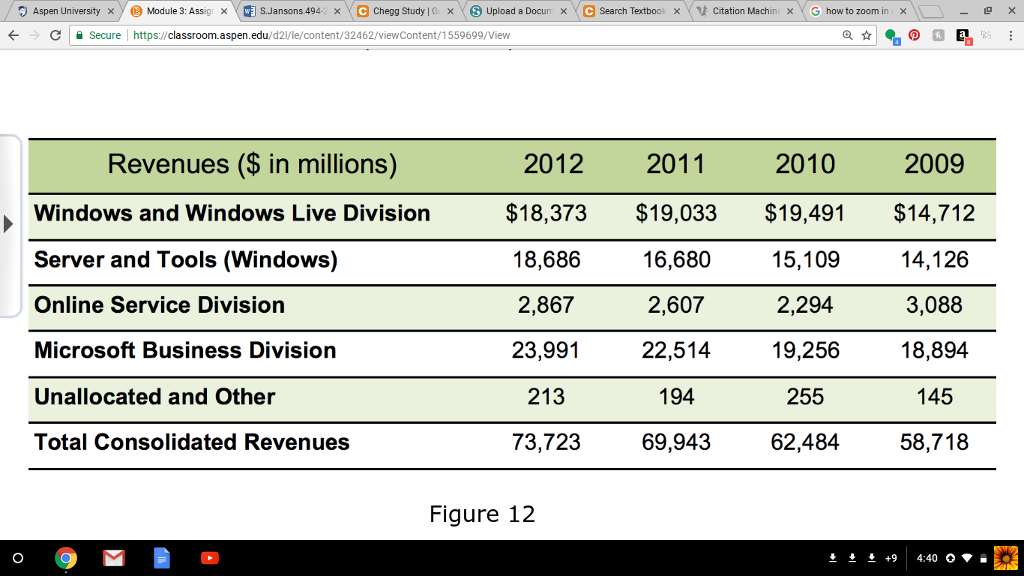This screenshot has width=1024, height=576.
Task: Go back to the previous page
Action: [x=14, y=35]
